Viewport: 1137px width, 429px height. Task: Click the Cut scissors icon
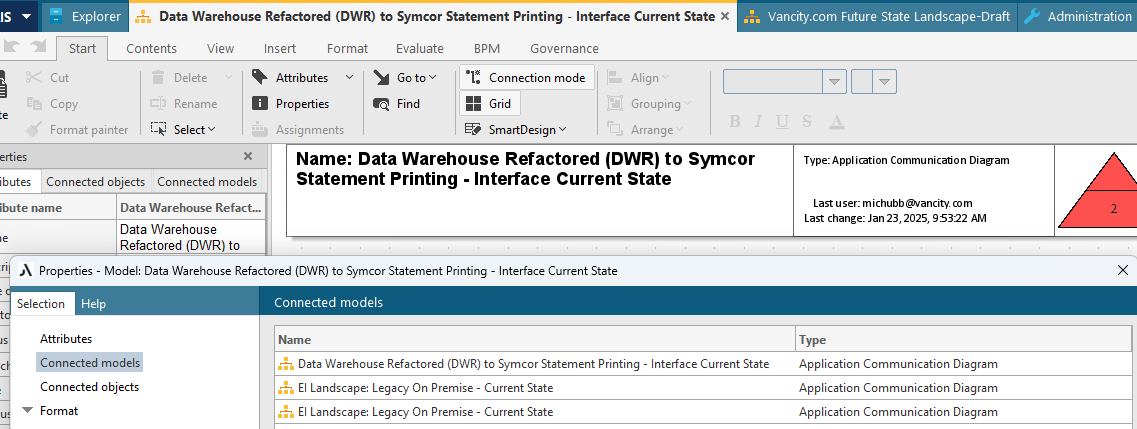point(34,78)
